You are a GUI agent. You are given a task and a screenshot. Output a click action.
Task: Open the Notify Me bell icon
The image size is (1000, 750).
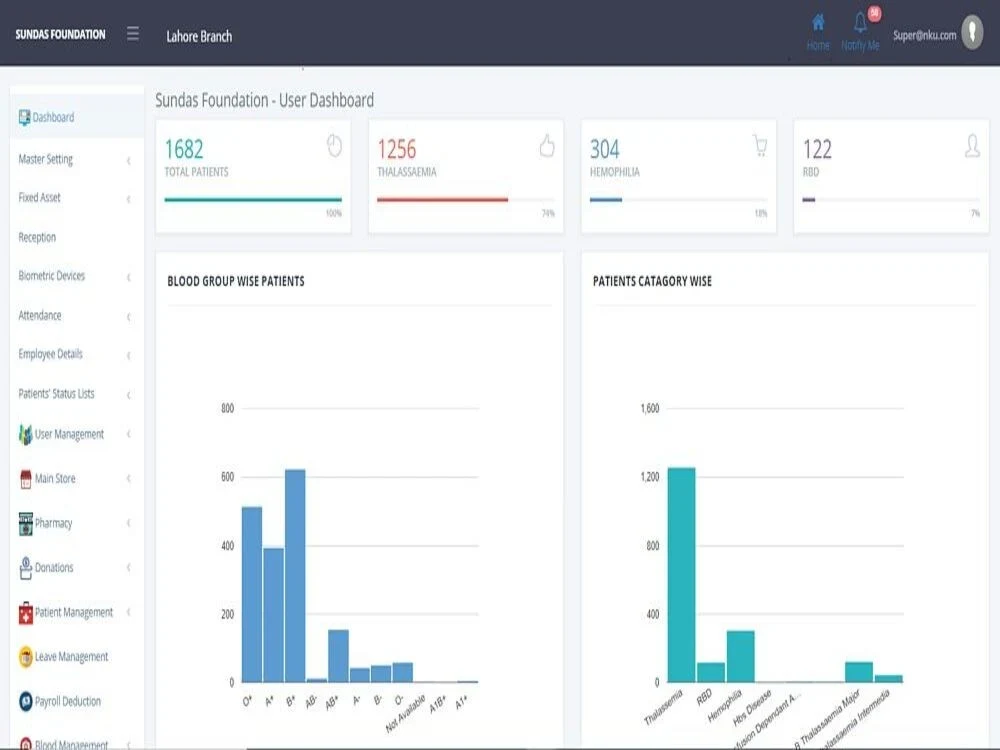[860, 23]
